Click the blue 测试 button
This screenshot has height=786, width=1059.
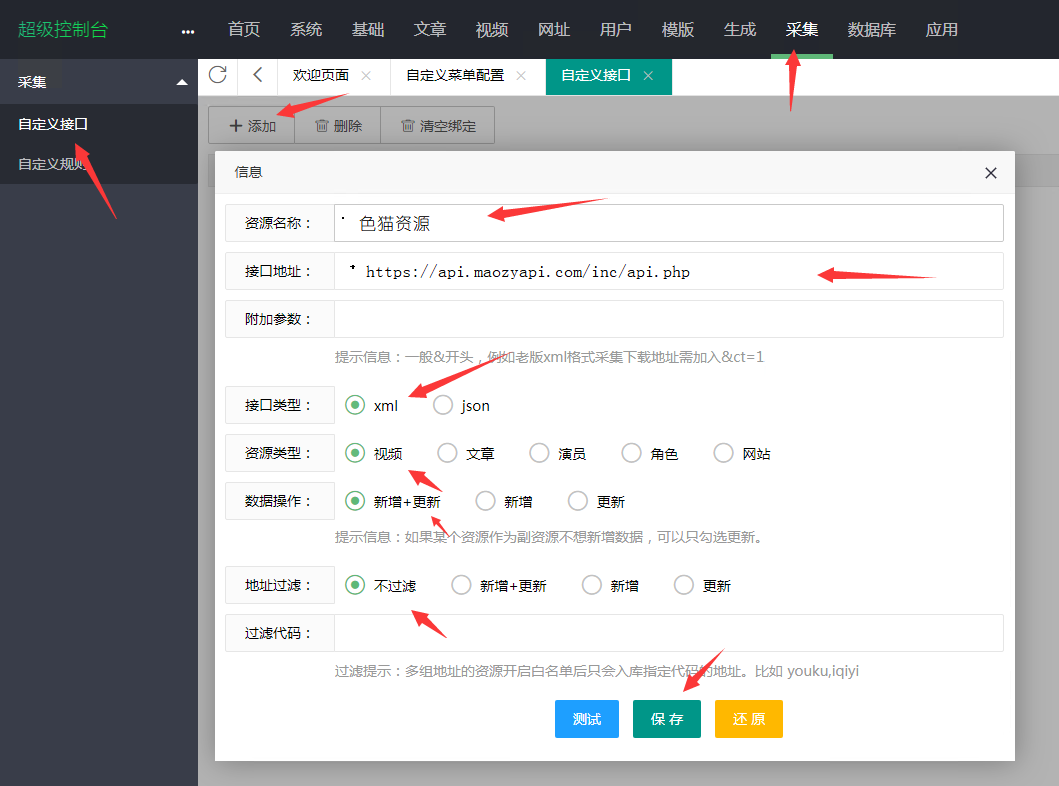tap(587, 719)
